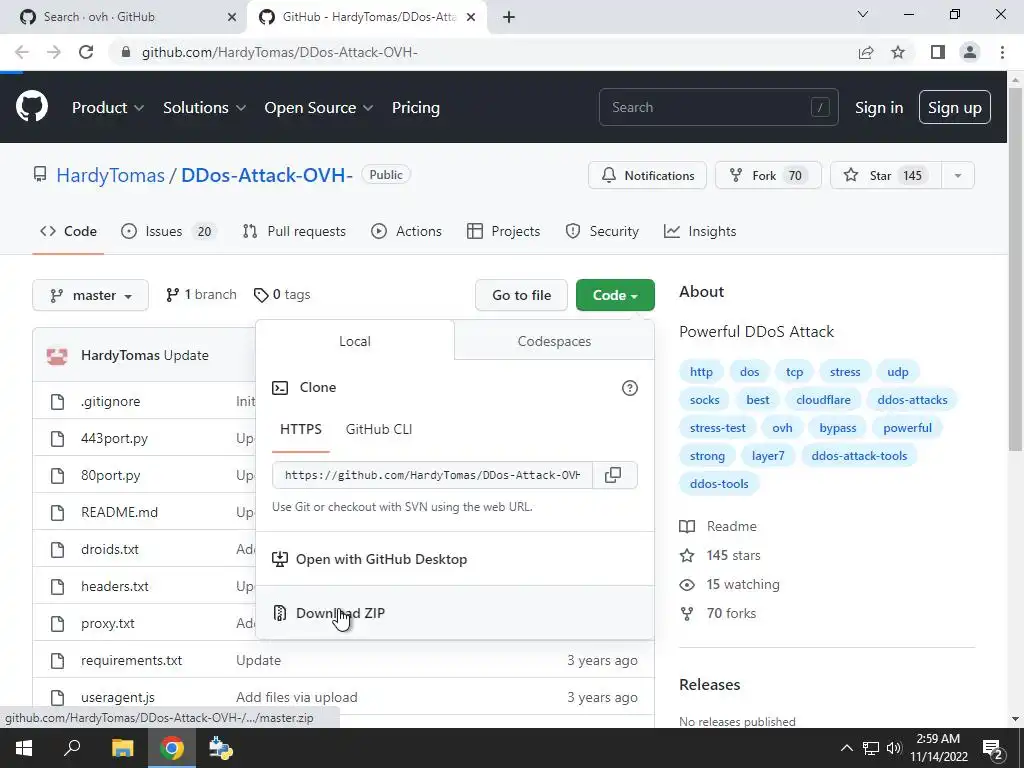Show hidden tray icons chevron

pyautogui.click(x=846, y=748)
